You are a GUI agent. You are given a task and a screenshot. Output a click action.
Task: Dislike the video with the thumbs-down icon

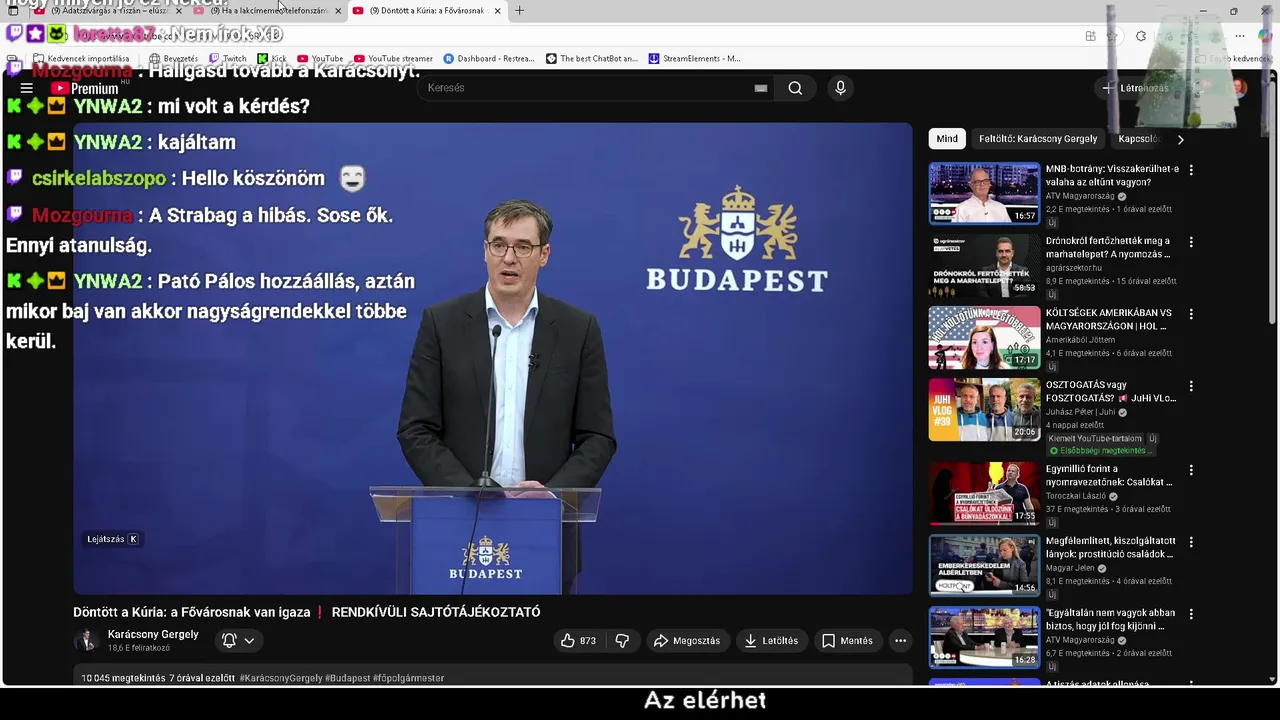622,641
